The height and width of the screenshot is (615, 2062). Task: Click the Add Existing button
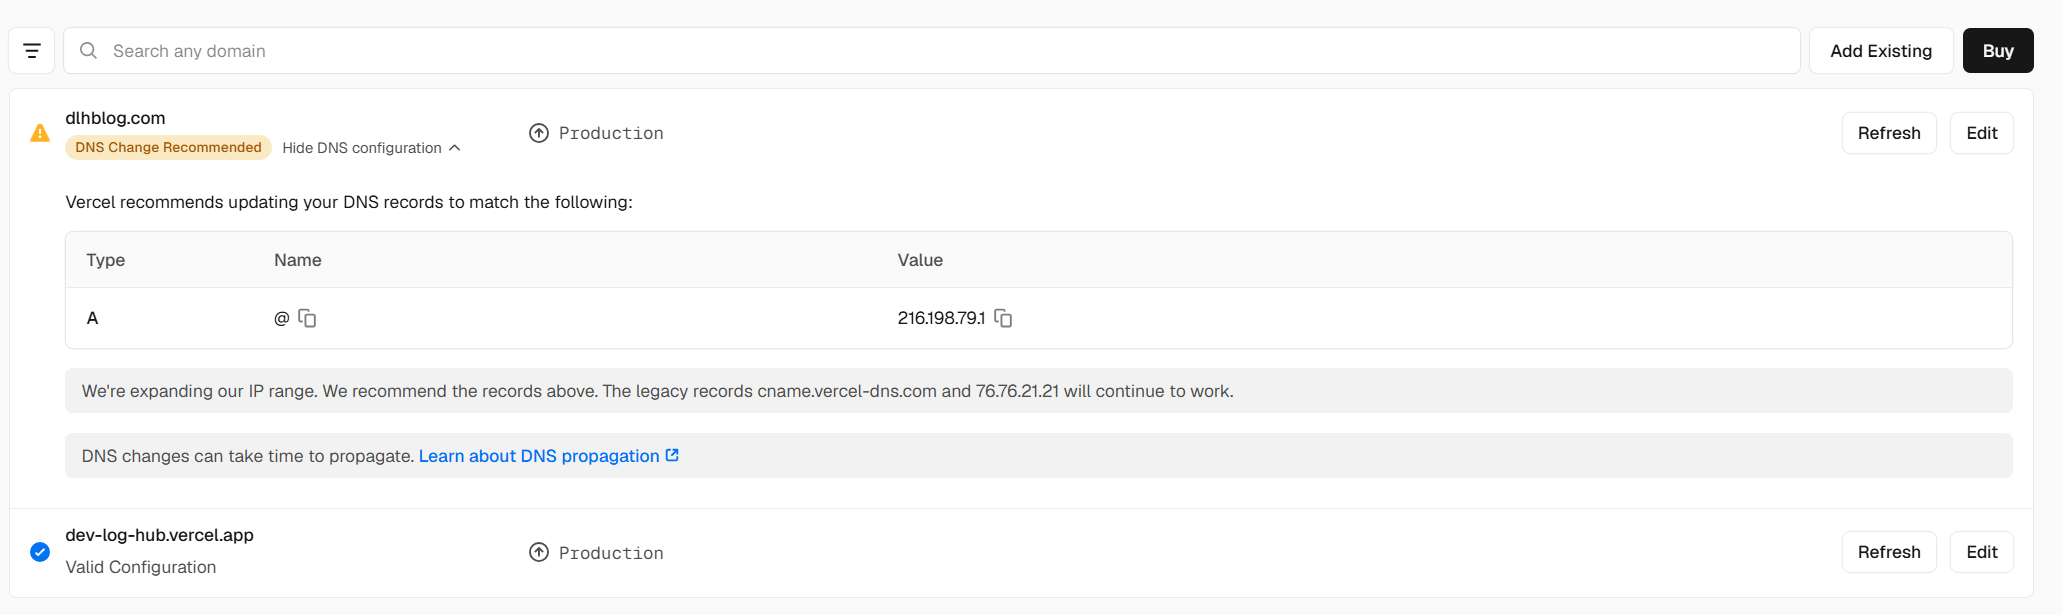1881,51
